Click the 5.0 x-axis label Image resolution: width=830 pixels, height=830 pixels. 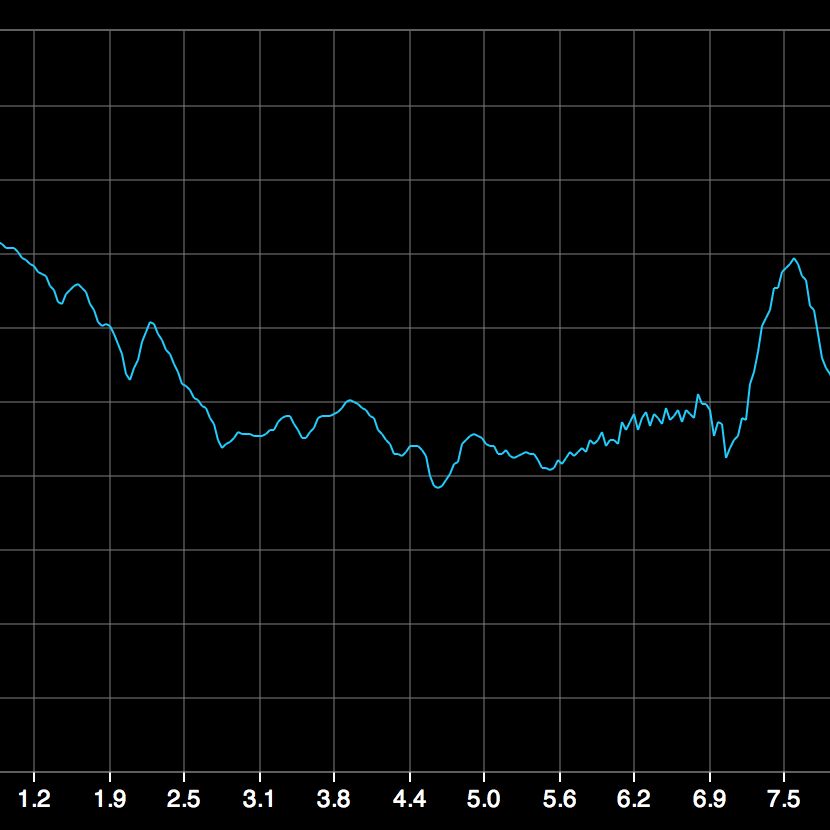[483, 799]
